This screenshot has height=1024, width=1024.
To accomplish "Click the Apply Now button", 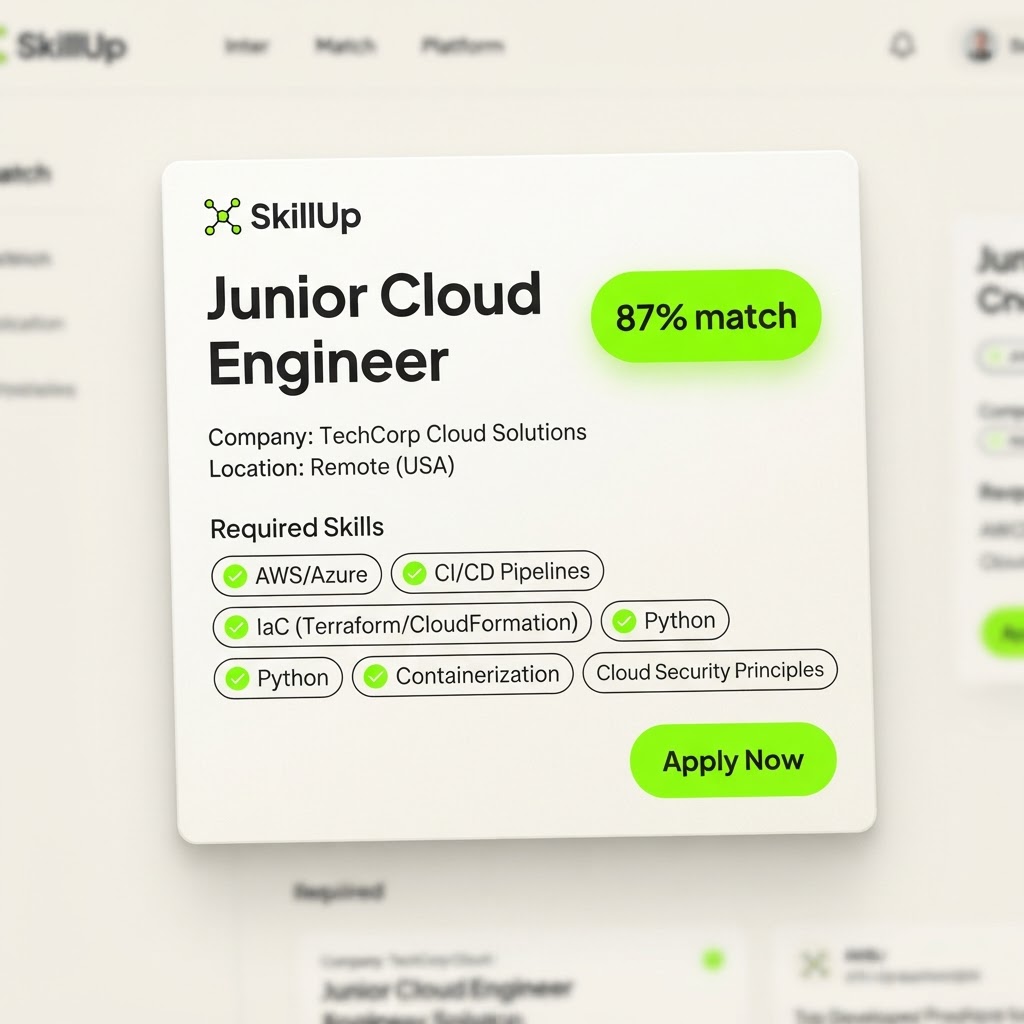I will pos(733,760).
